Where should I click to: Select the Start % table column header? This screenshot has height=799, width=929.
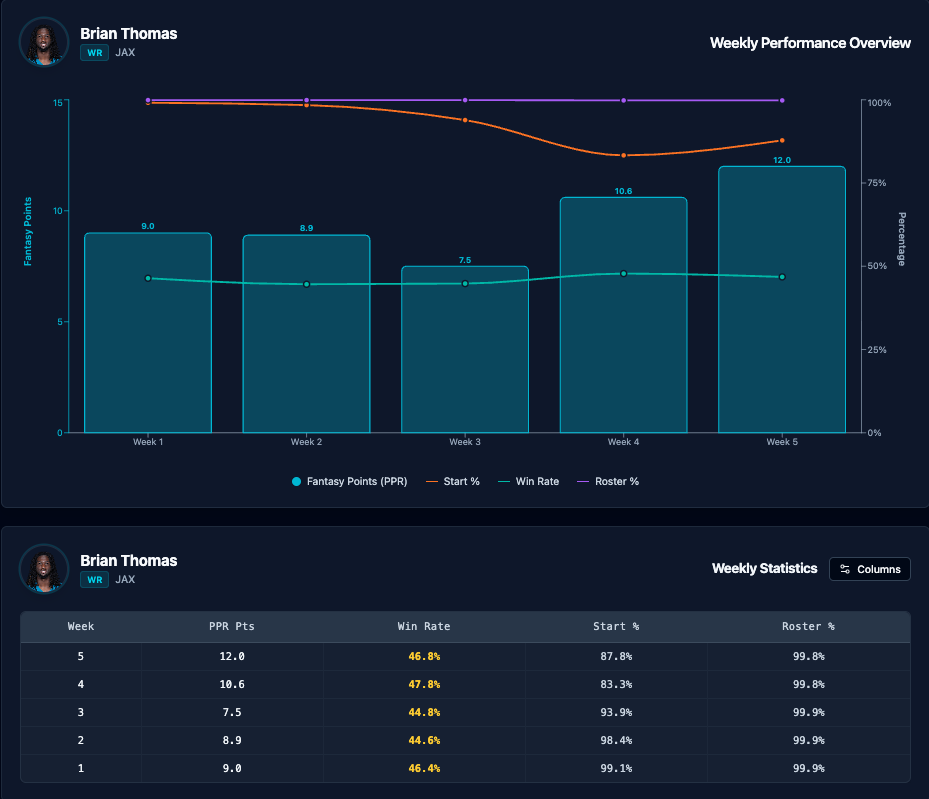pos(615,627)
